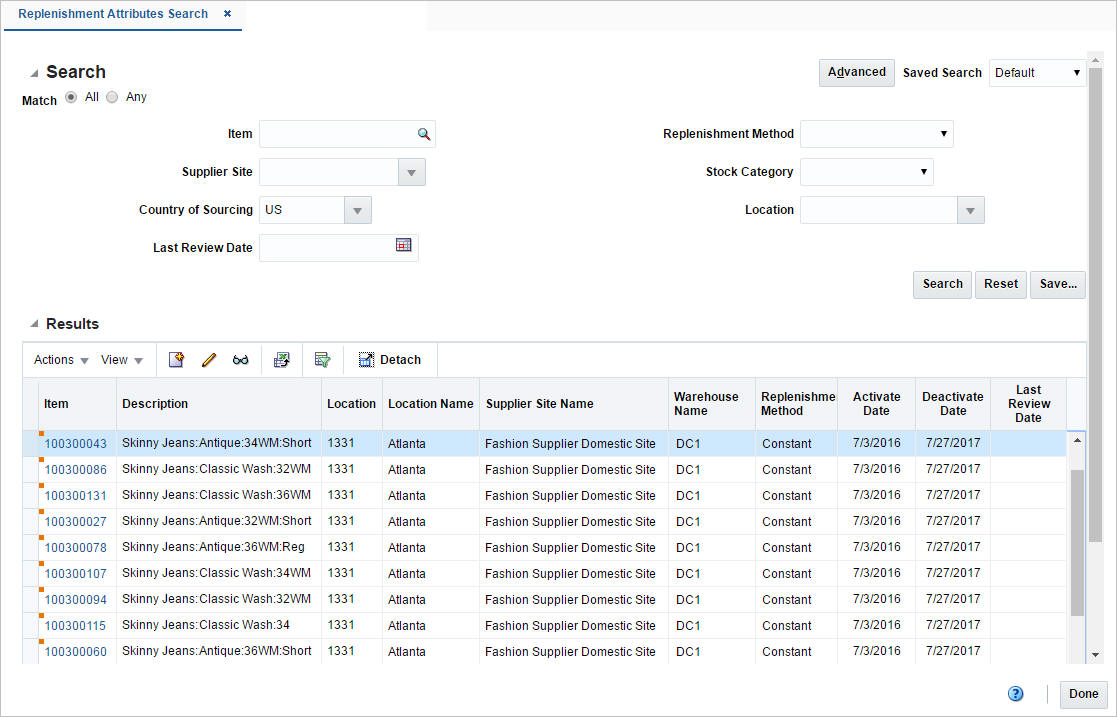Click the Export to Excel icon
This screenshot has width=1117, height=717.
[282, 359]
